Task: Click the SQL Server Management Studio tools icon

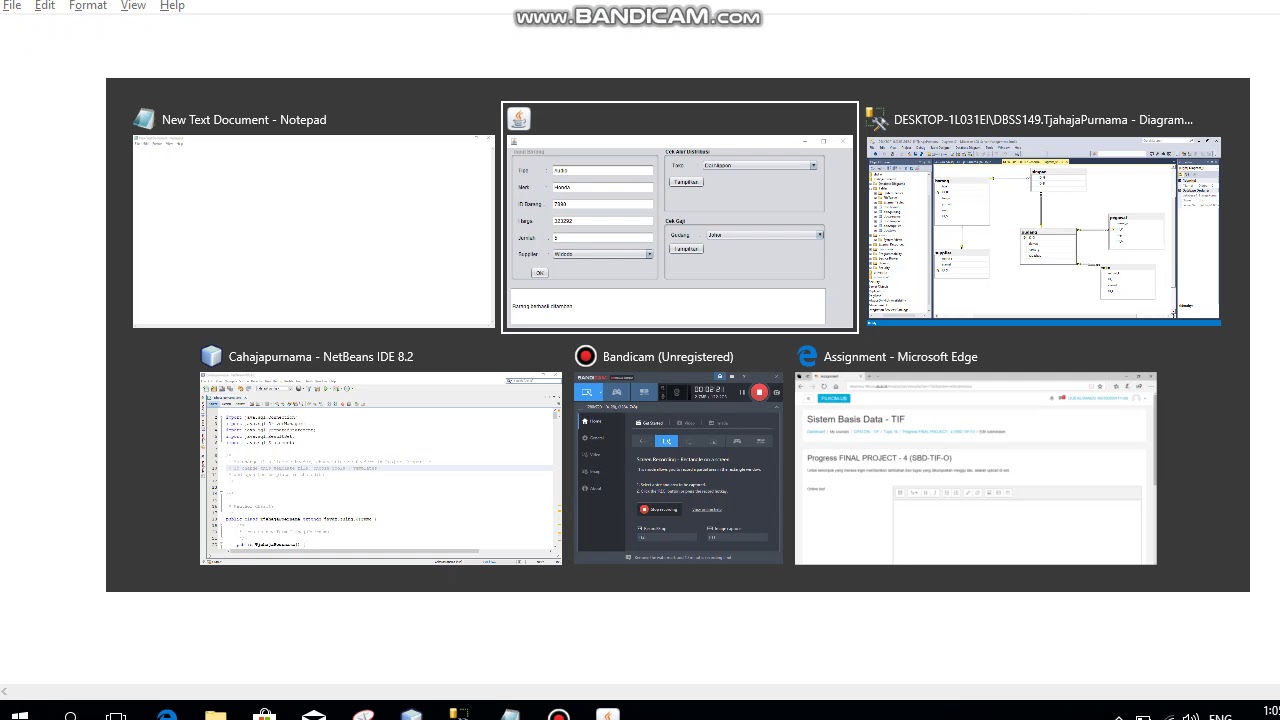Action: coord(877,120)
